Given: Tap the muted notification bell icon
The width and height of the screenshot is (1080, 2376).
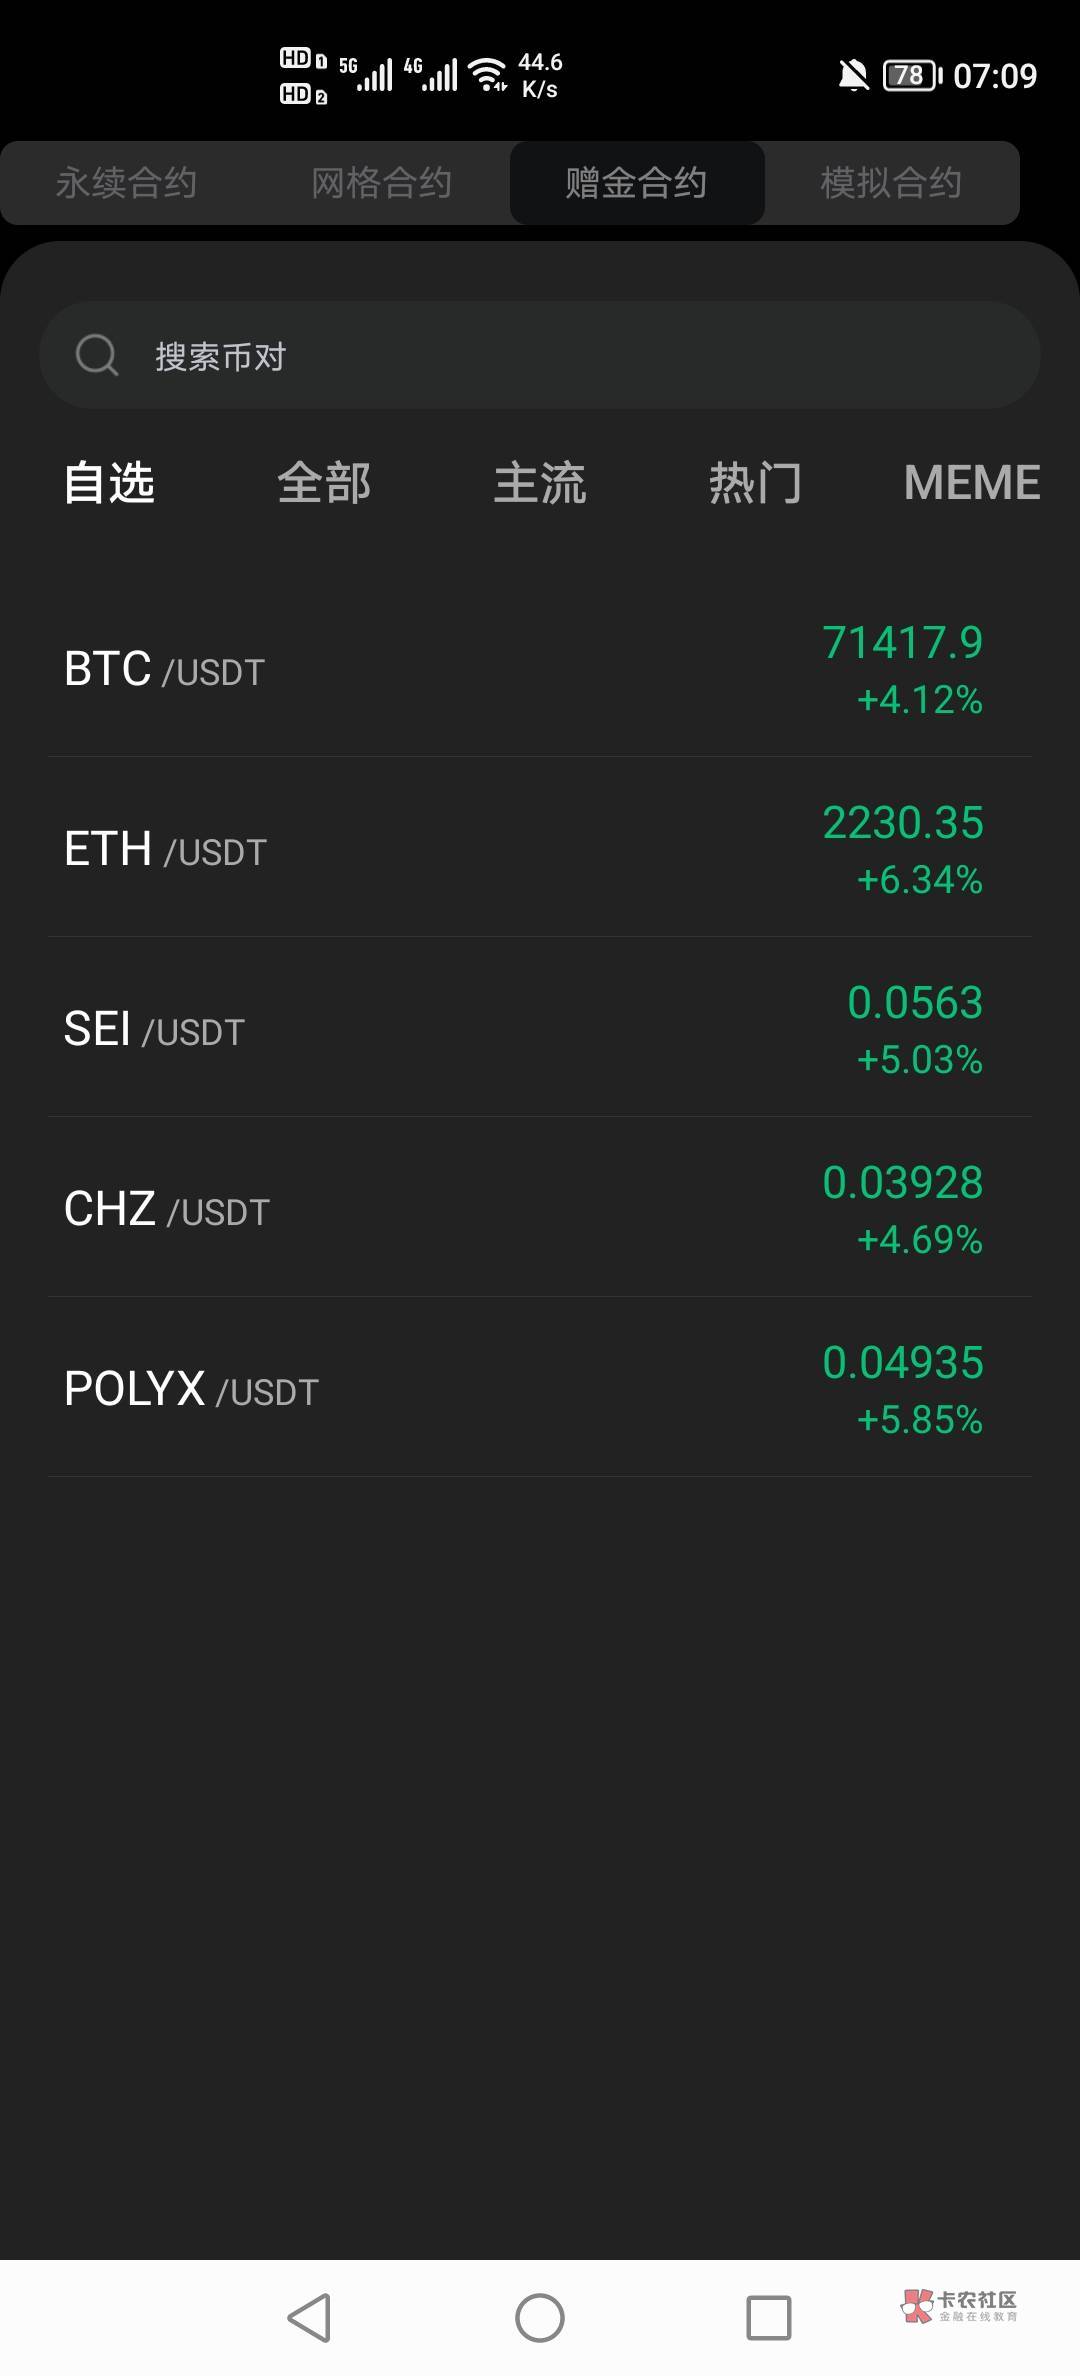Looking at the screenshot, I should coord(853,75).
